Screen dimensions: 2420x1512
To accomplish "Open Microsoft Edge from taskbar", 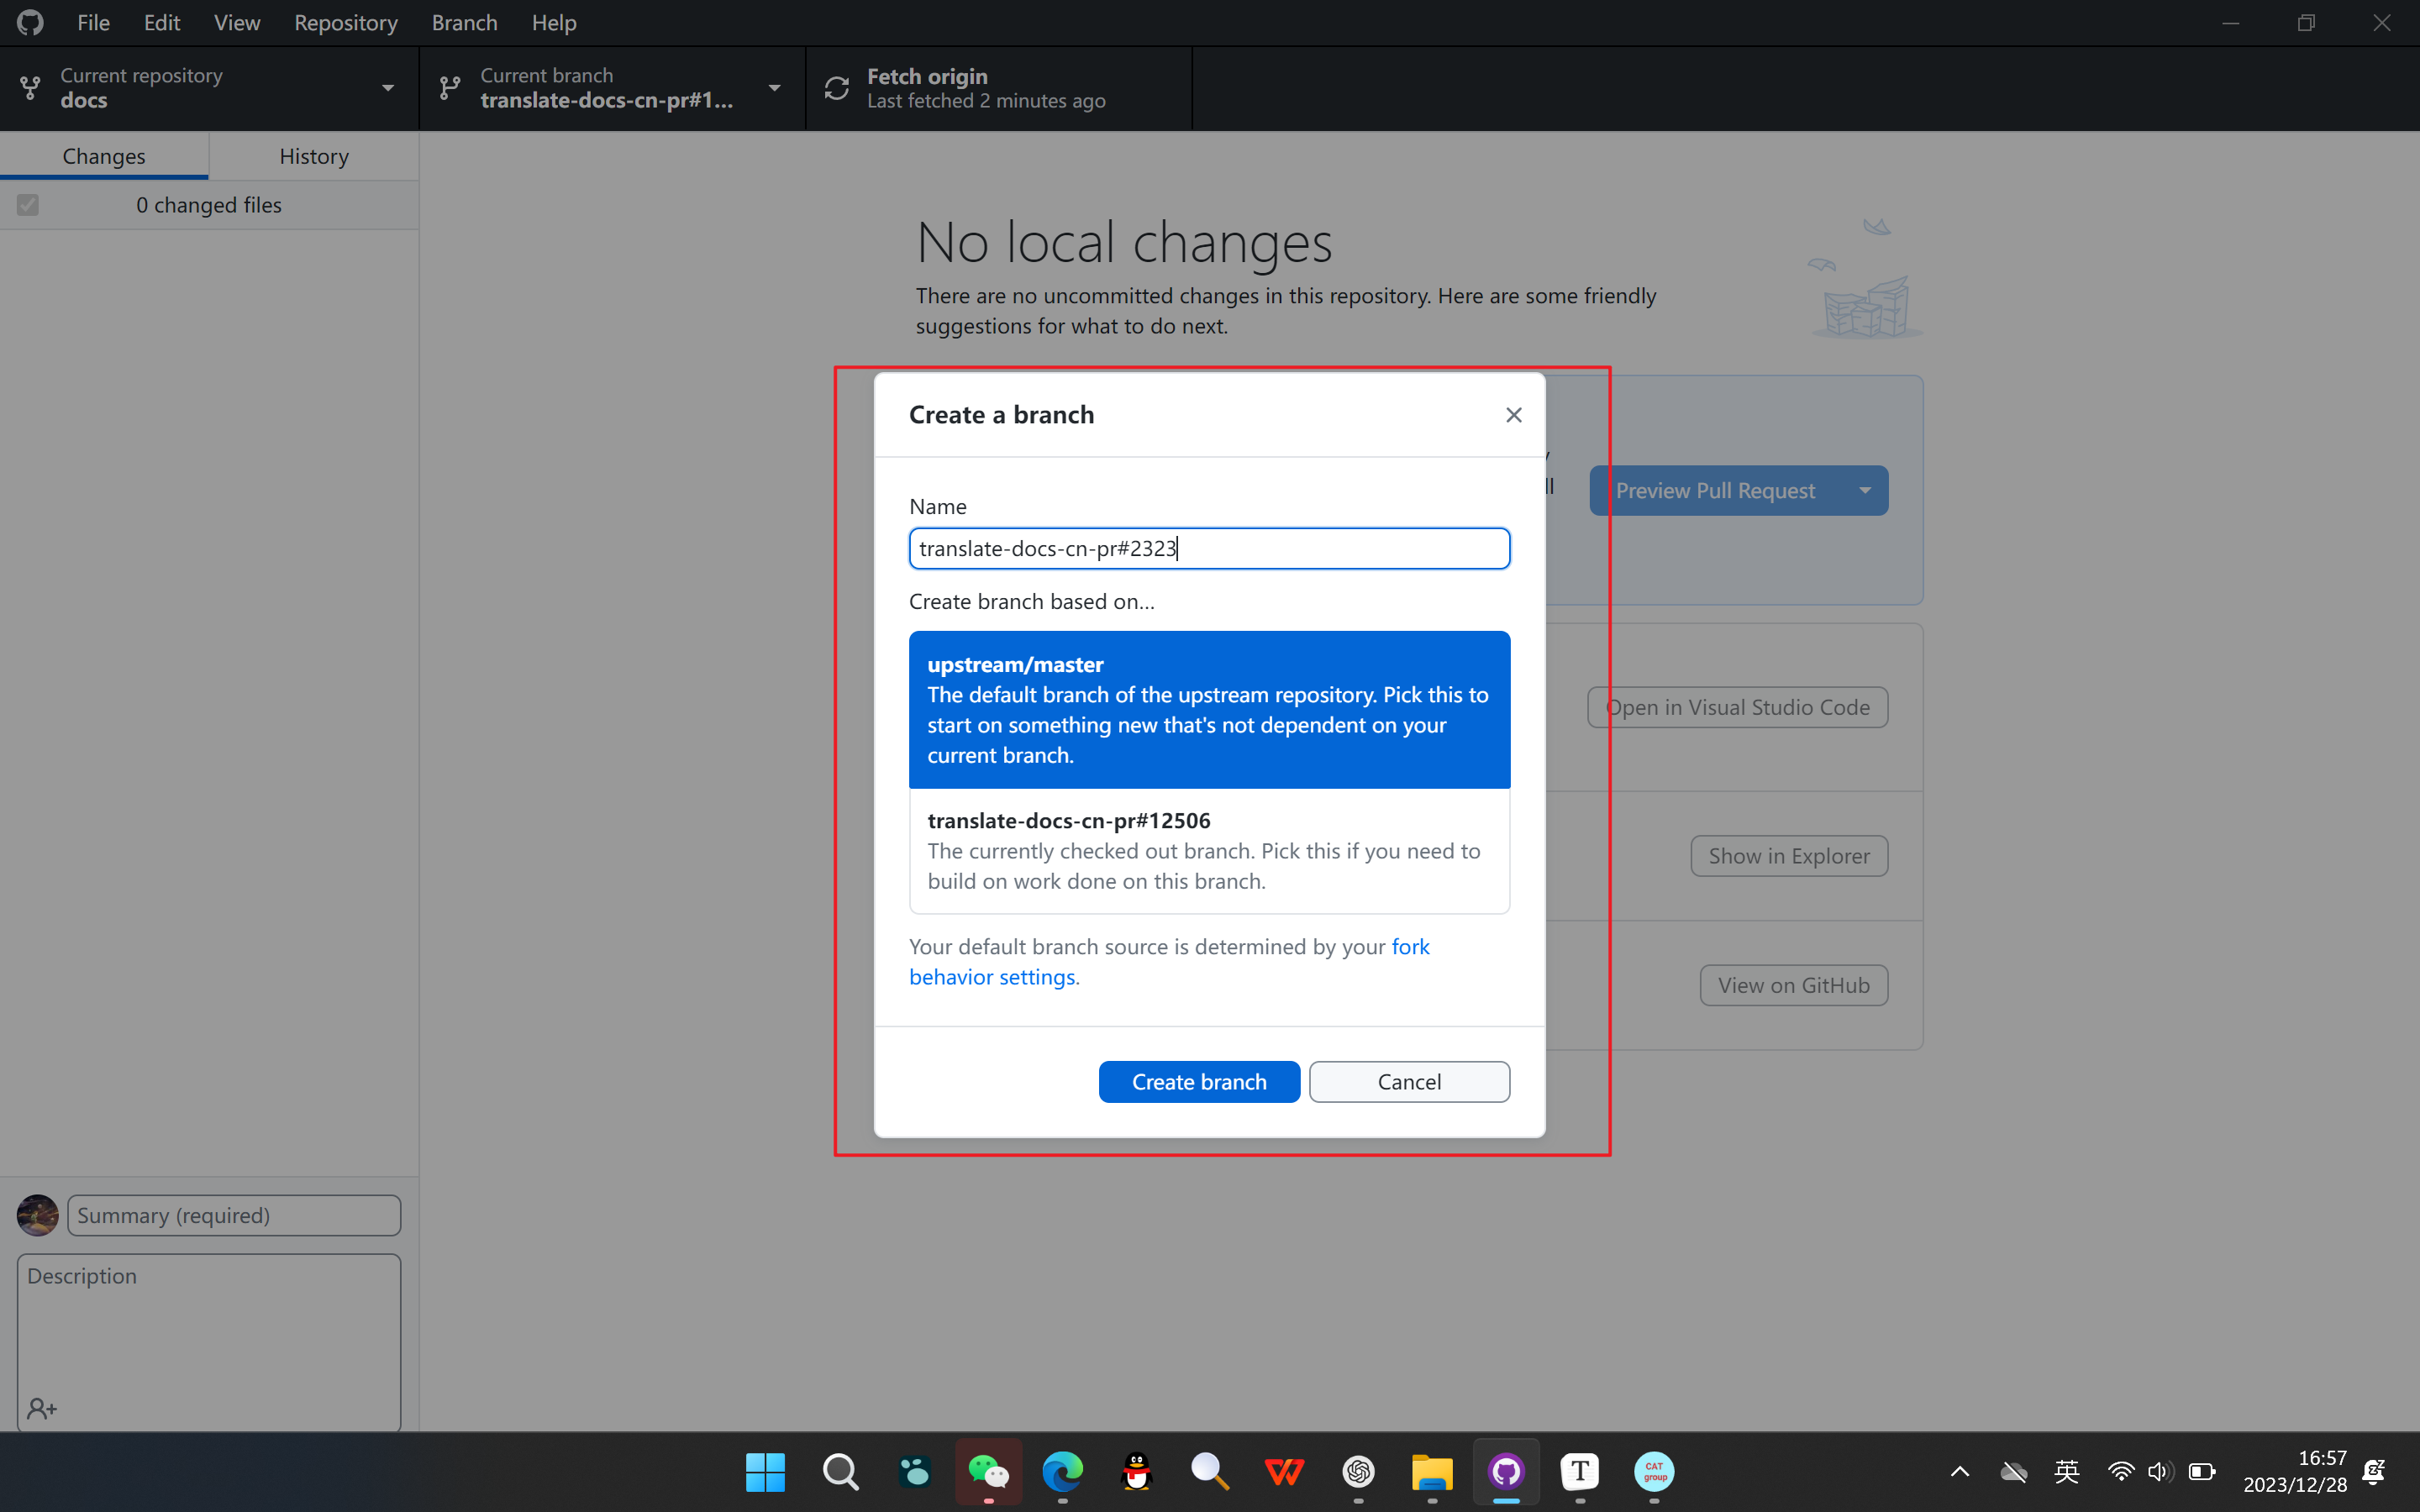I will pos(1062,1471).
